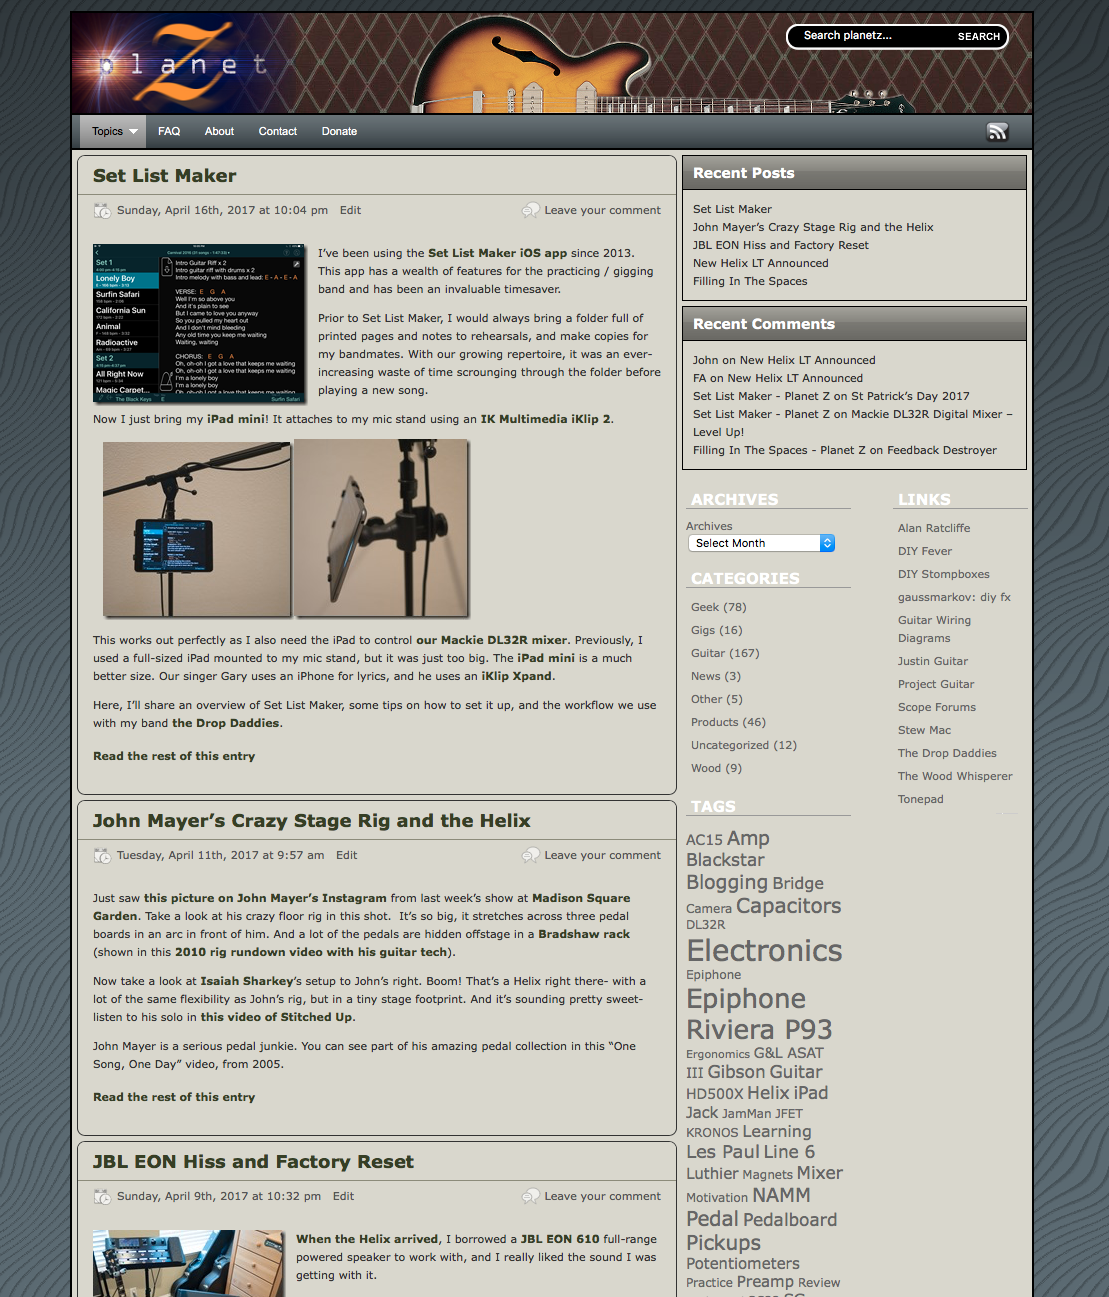Click the RSS feed icon

[997, 132]
